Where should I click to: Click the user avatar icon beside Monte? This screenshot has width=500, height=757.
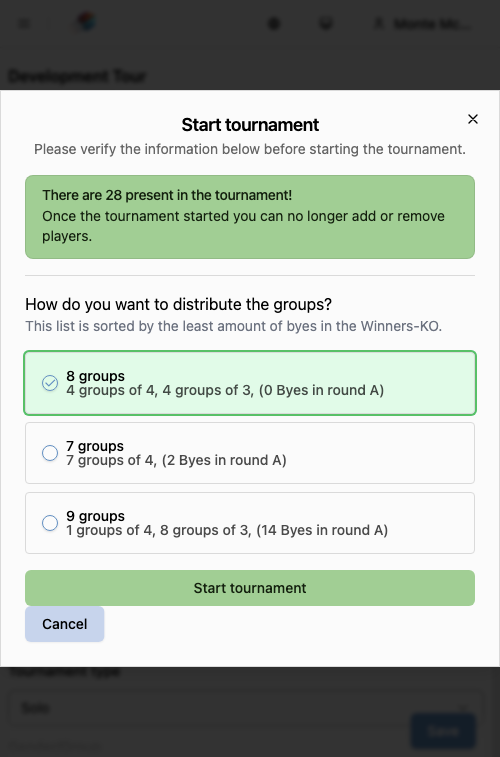tap(379, 23)
